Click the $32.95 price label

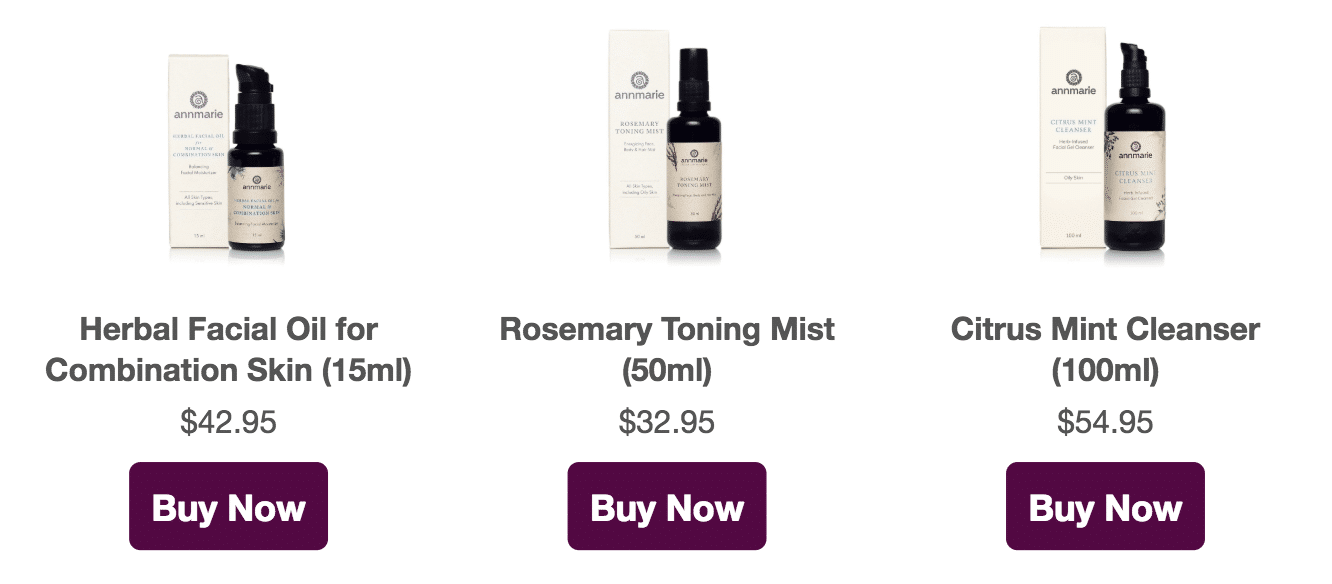tap(666, 422)
